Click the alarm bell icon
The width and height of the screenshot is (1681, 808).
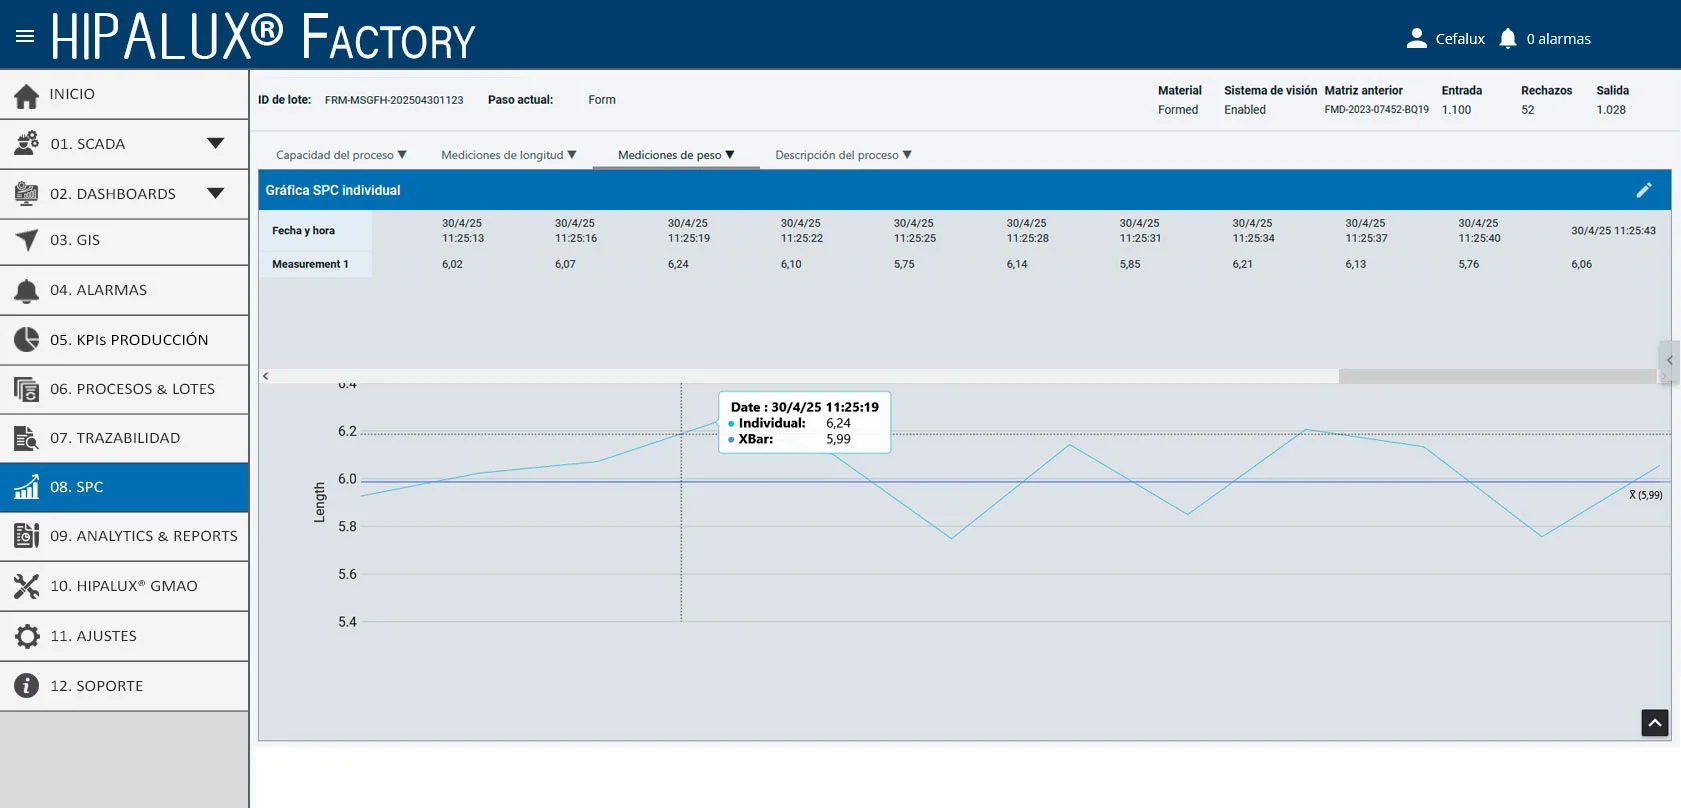[x=1508, y=38]
